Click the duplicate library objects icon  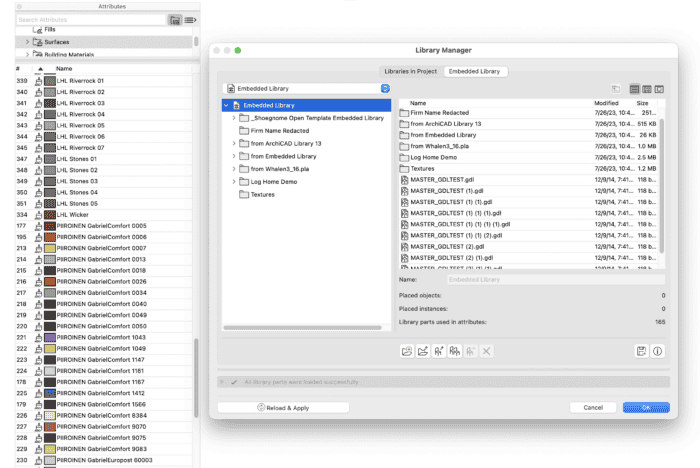455,351
